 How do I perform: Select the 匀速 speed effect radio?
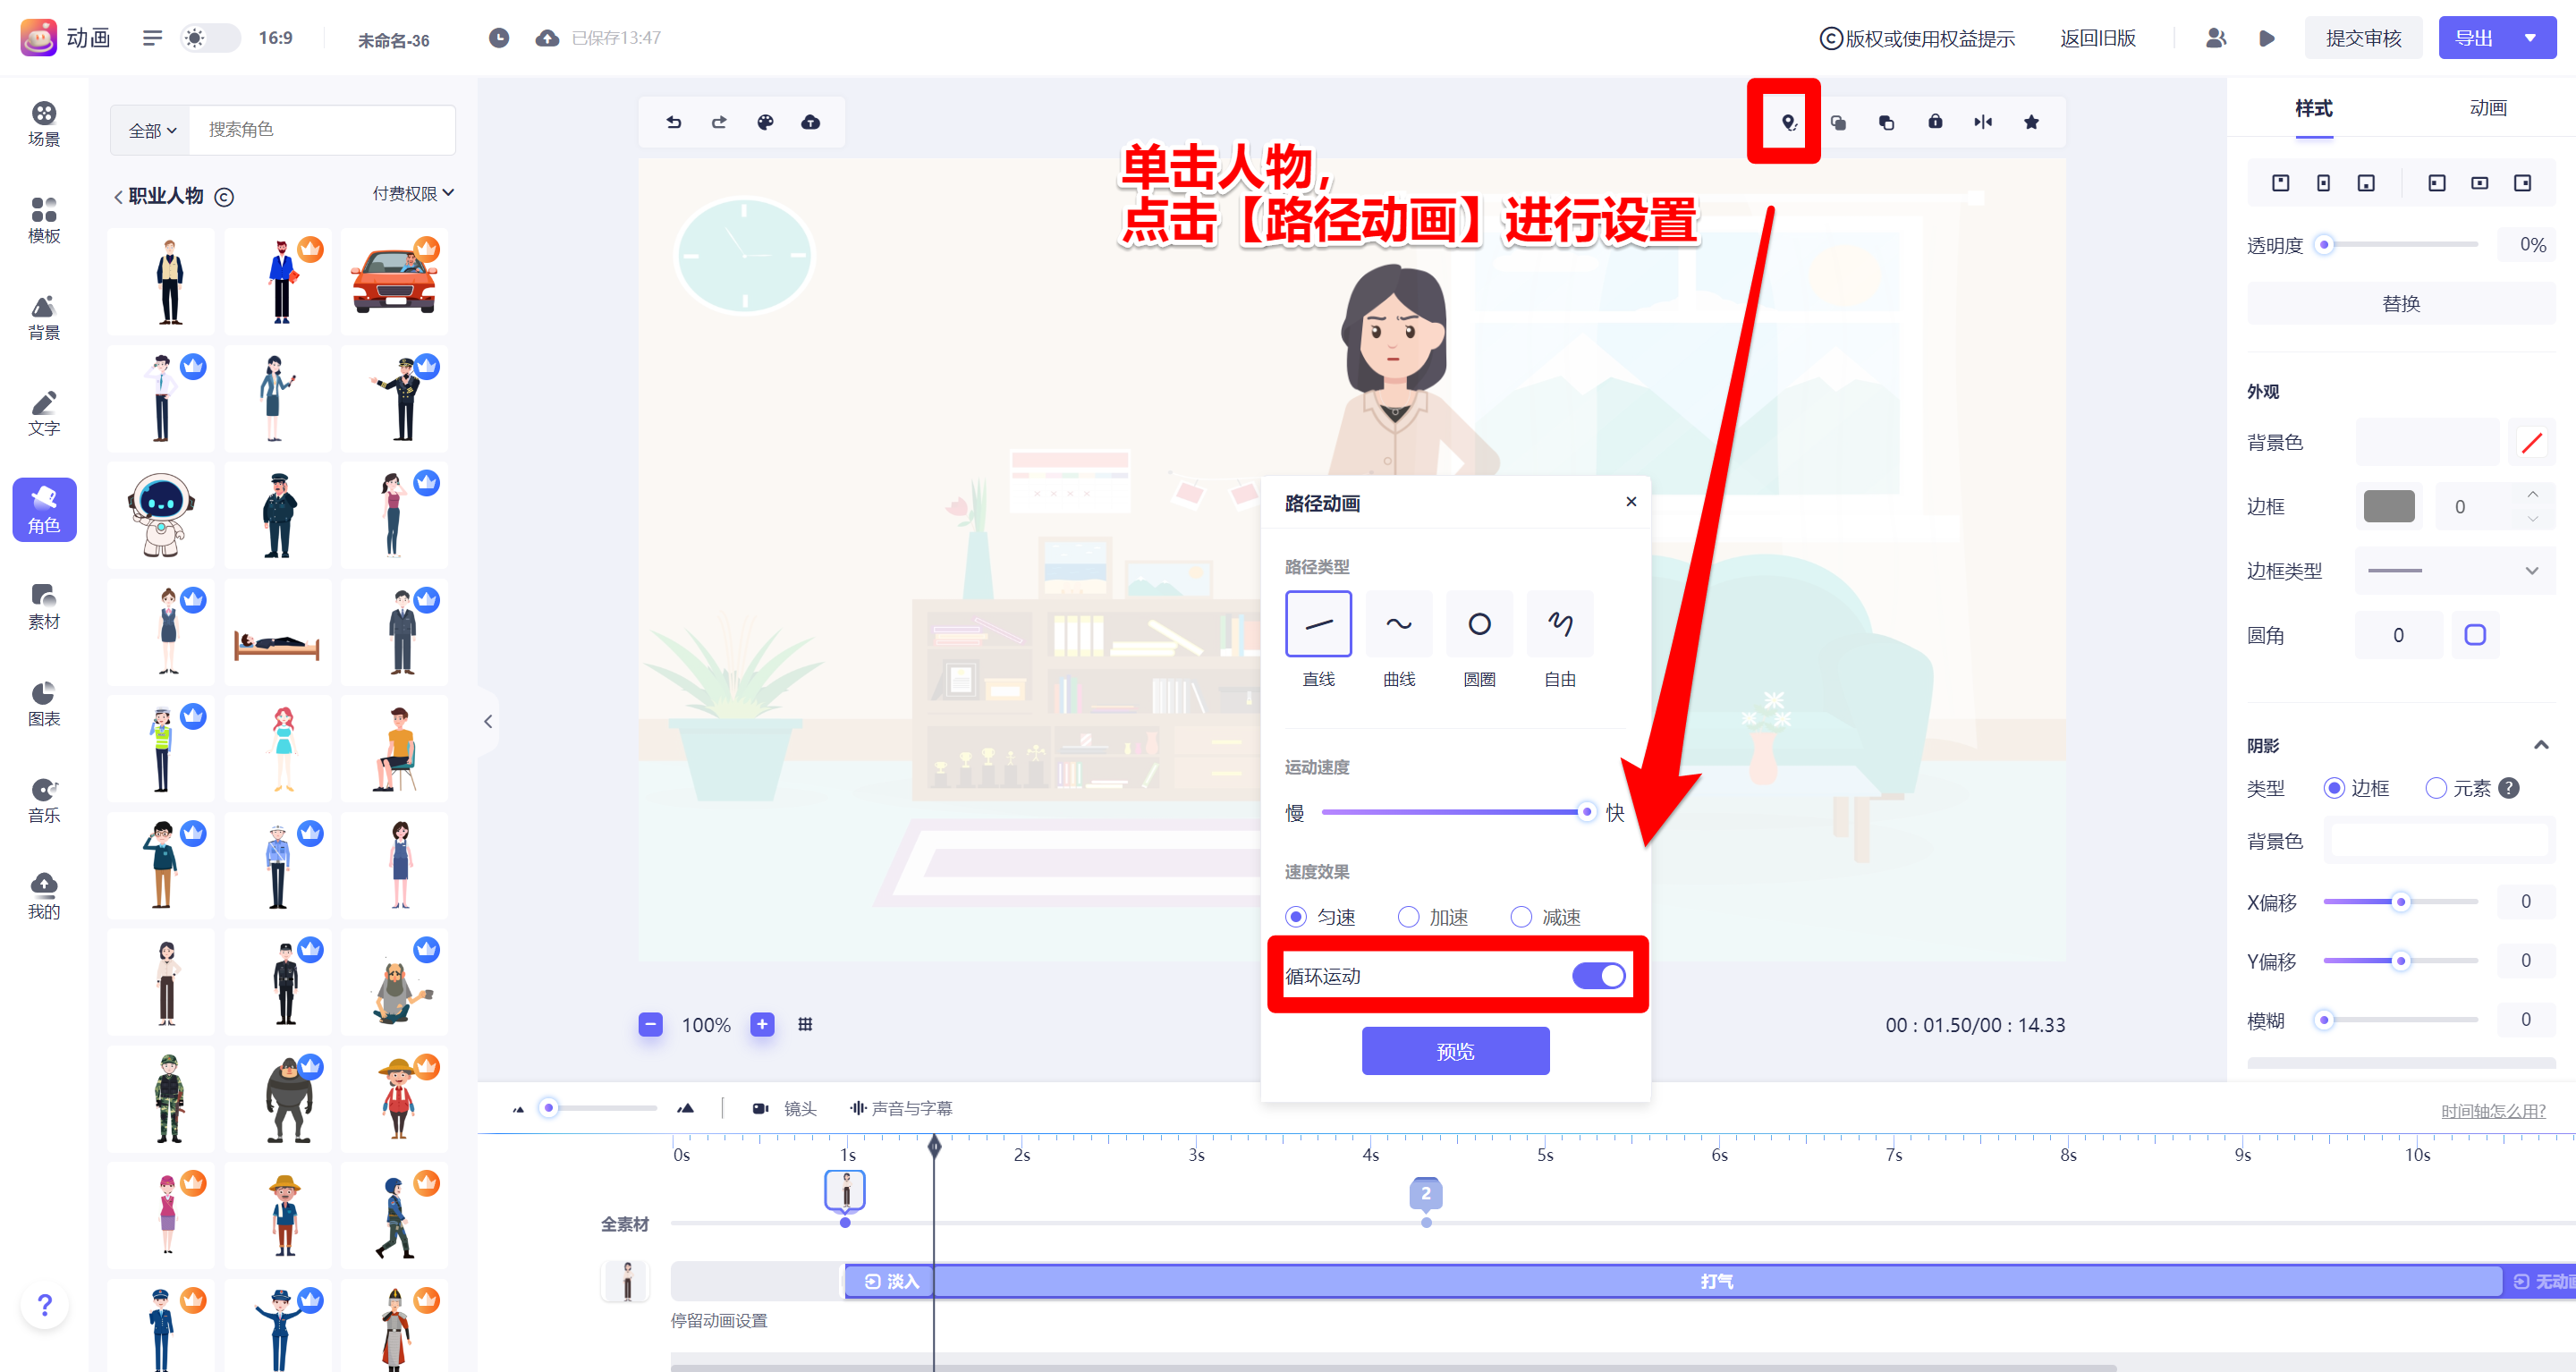[x=1296, y=916]
